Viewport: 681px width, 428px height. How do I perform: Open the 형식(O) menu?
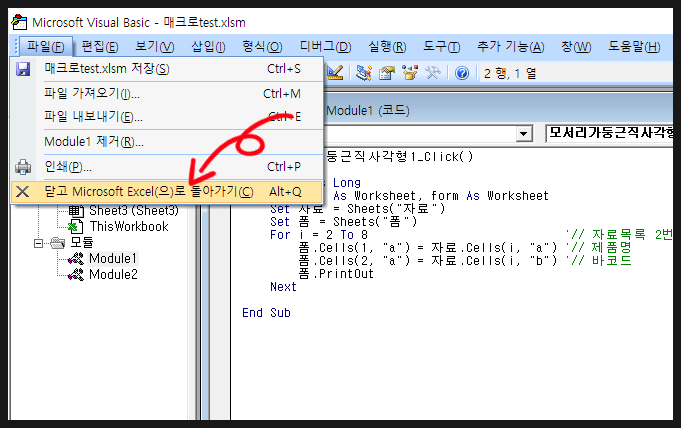point(262,46)
